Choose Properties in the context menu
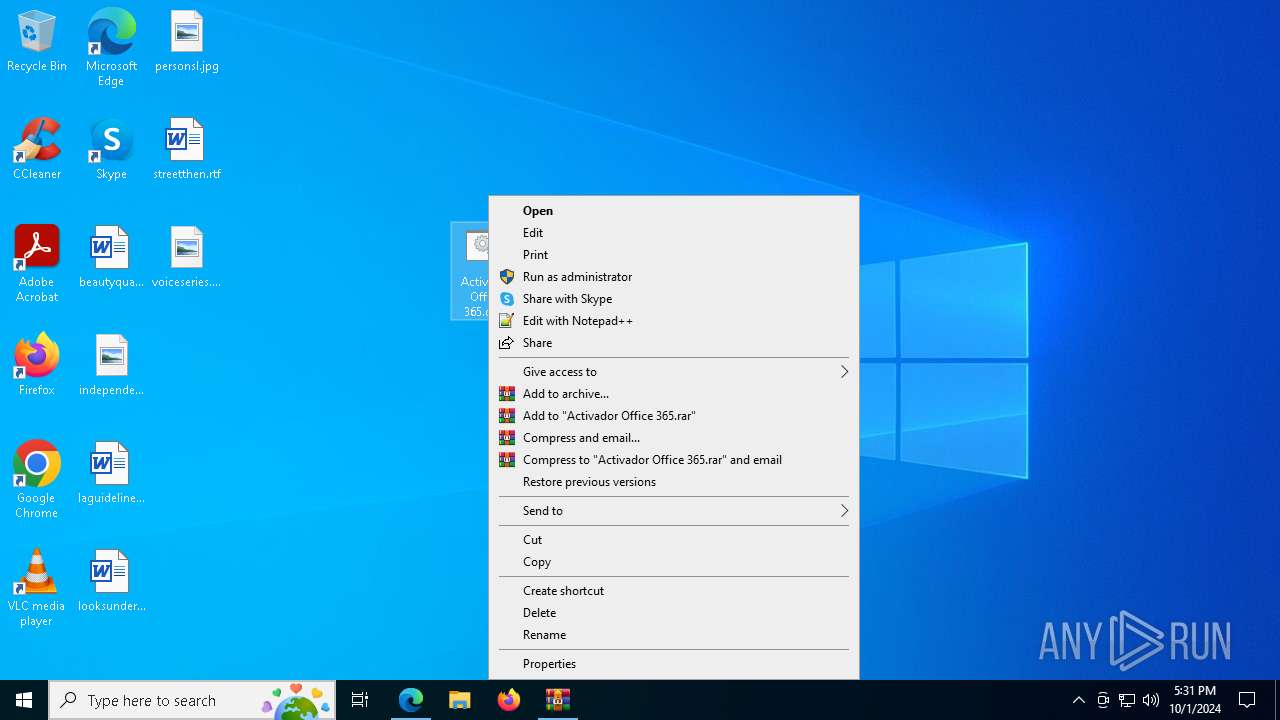1280x720 pixels. 674,664
